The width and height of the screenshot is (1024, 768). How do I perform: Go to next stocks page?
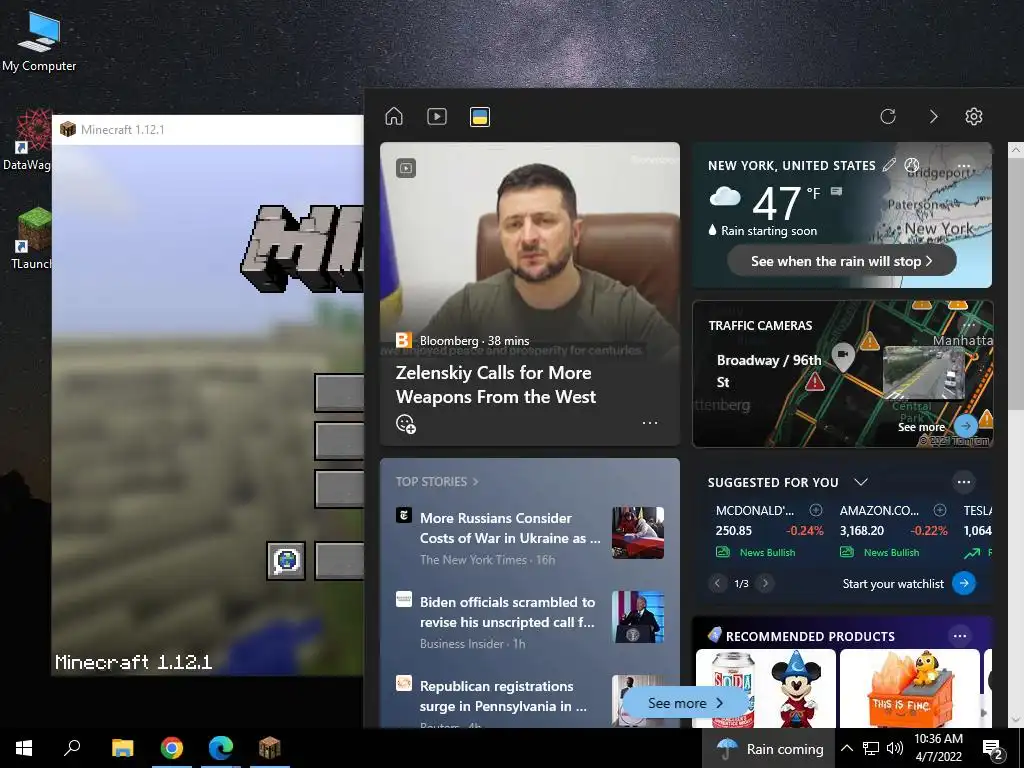click(x=765, y=583)
